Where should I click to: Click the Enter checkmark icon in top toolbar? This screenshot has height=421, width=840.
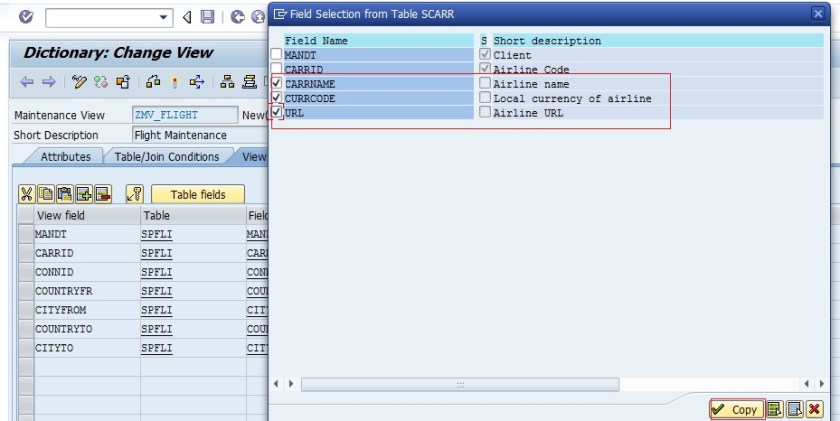click(x=26, y=17)
